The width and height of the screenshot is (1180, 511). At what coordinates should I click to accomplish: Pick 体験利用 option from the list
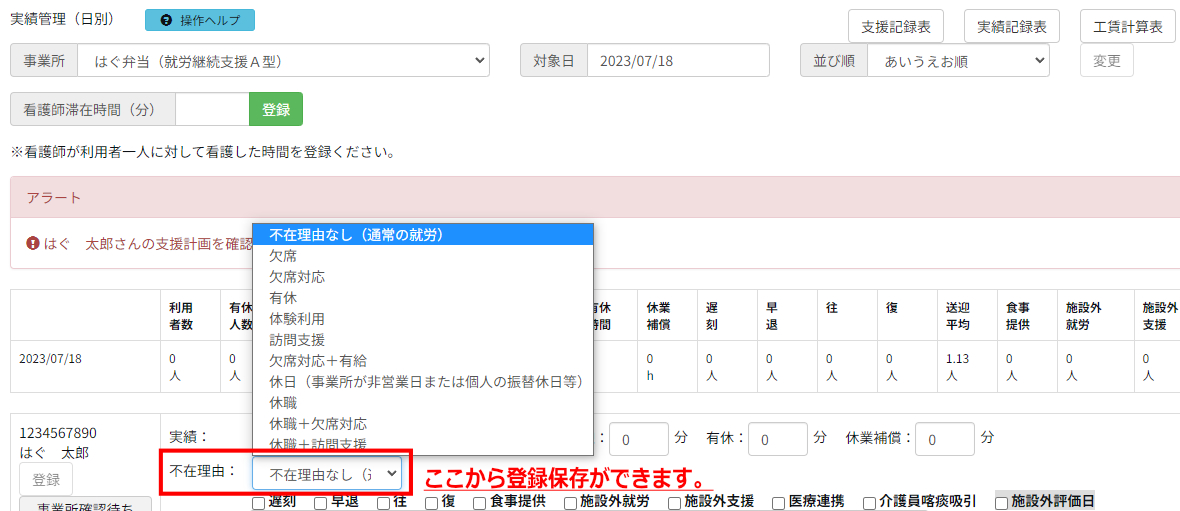coord(297,319)
